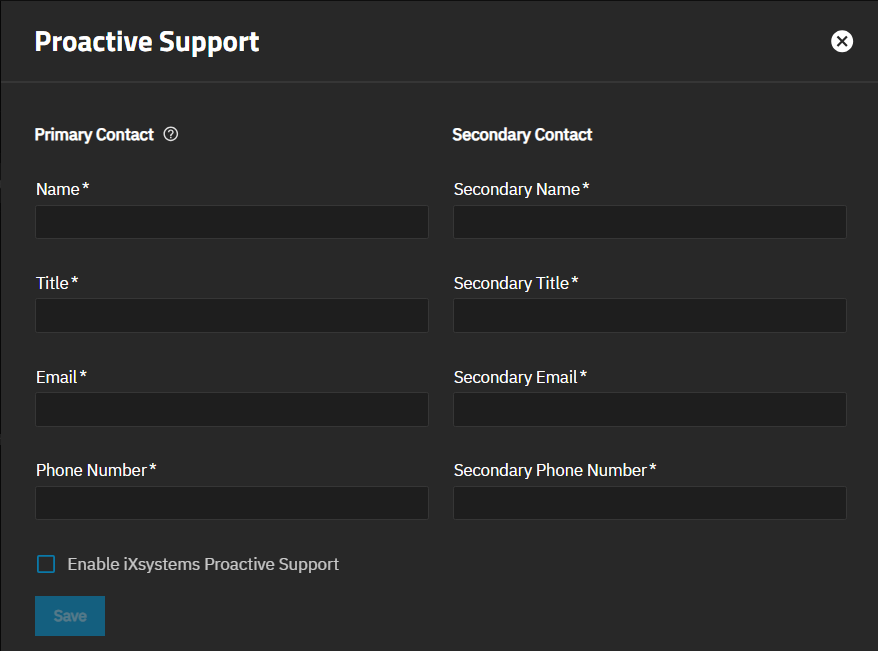878x651 pixels.
Task: Focus the Secondary Title input box
Action: point(649,316)
